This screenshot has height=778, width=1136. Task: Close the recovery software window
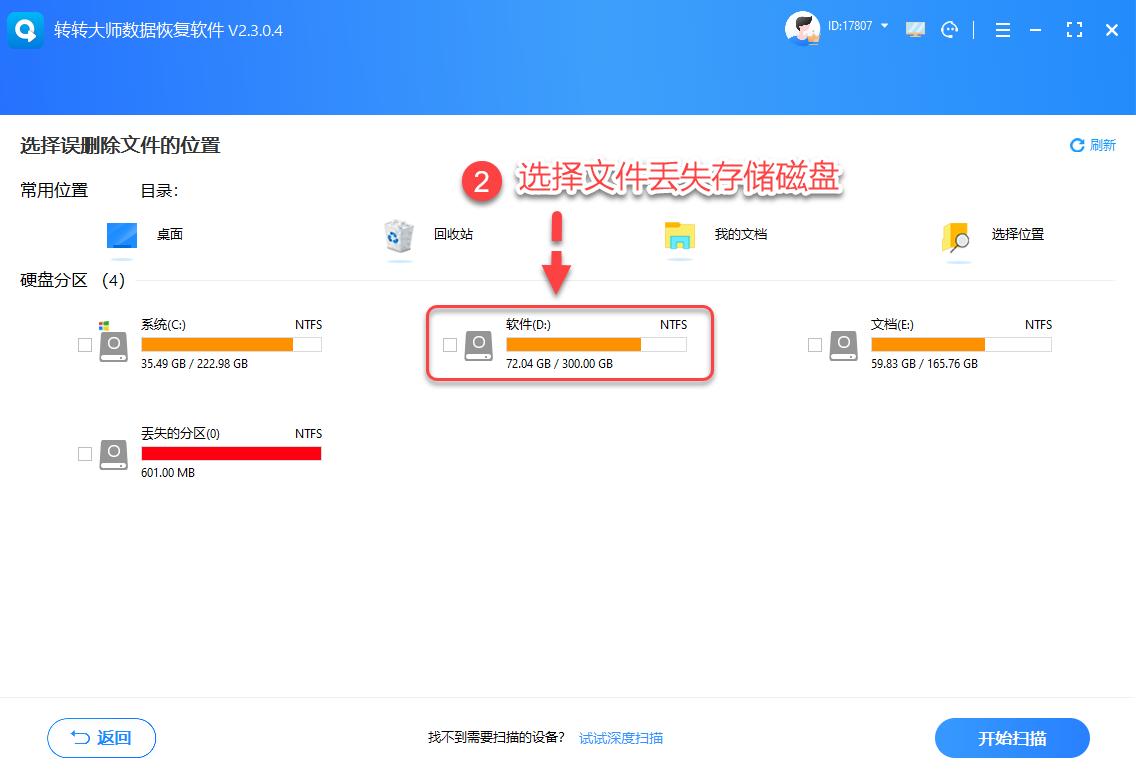click(x=1112, y=30)
